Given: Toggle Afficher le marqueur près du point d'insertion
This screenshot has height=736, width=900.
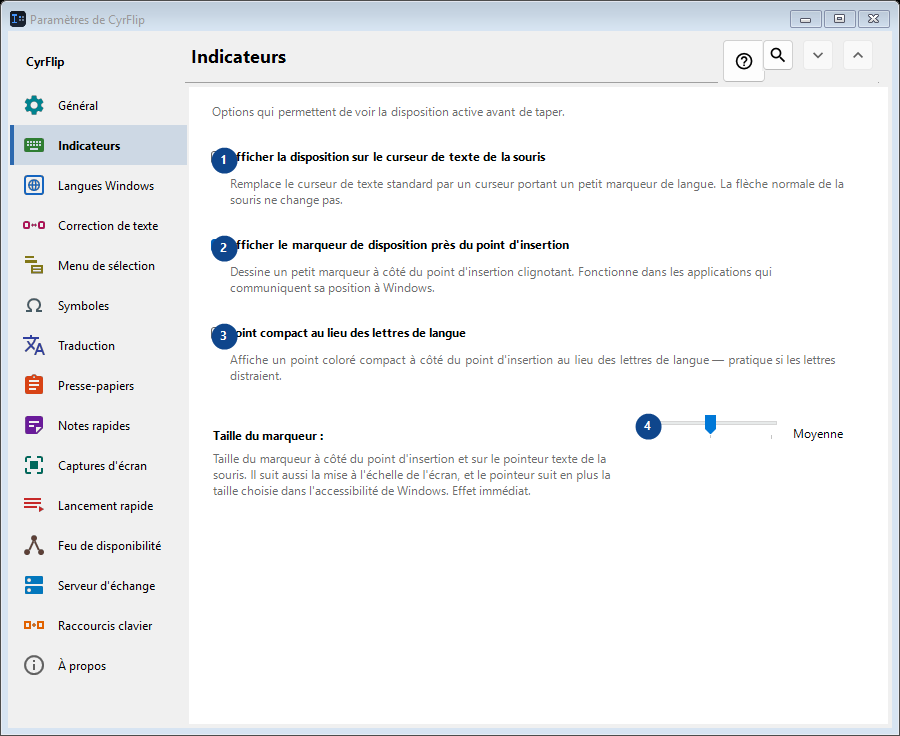Looking at the screenshot, I should click(390, 245).
